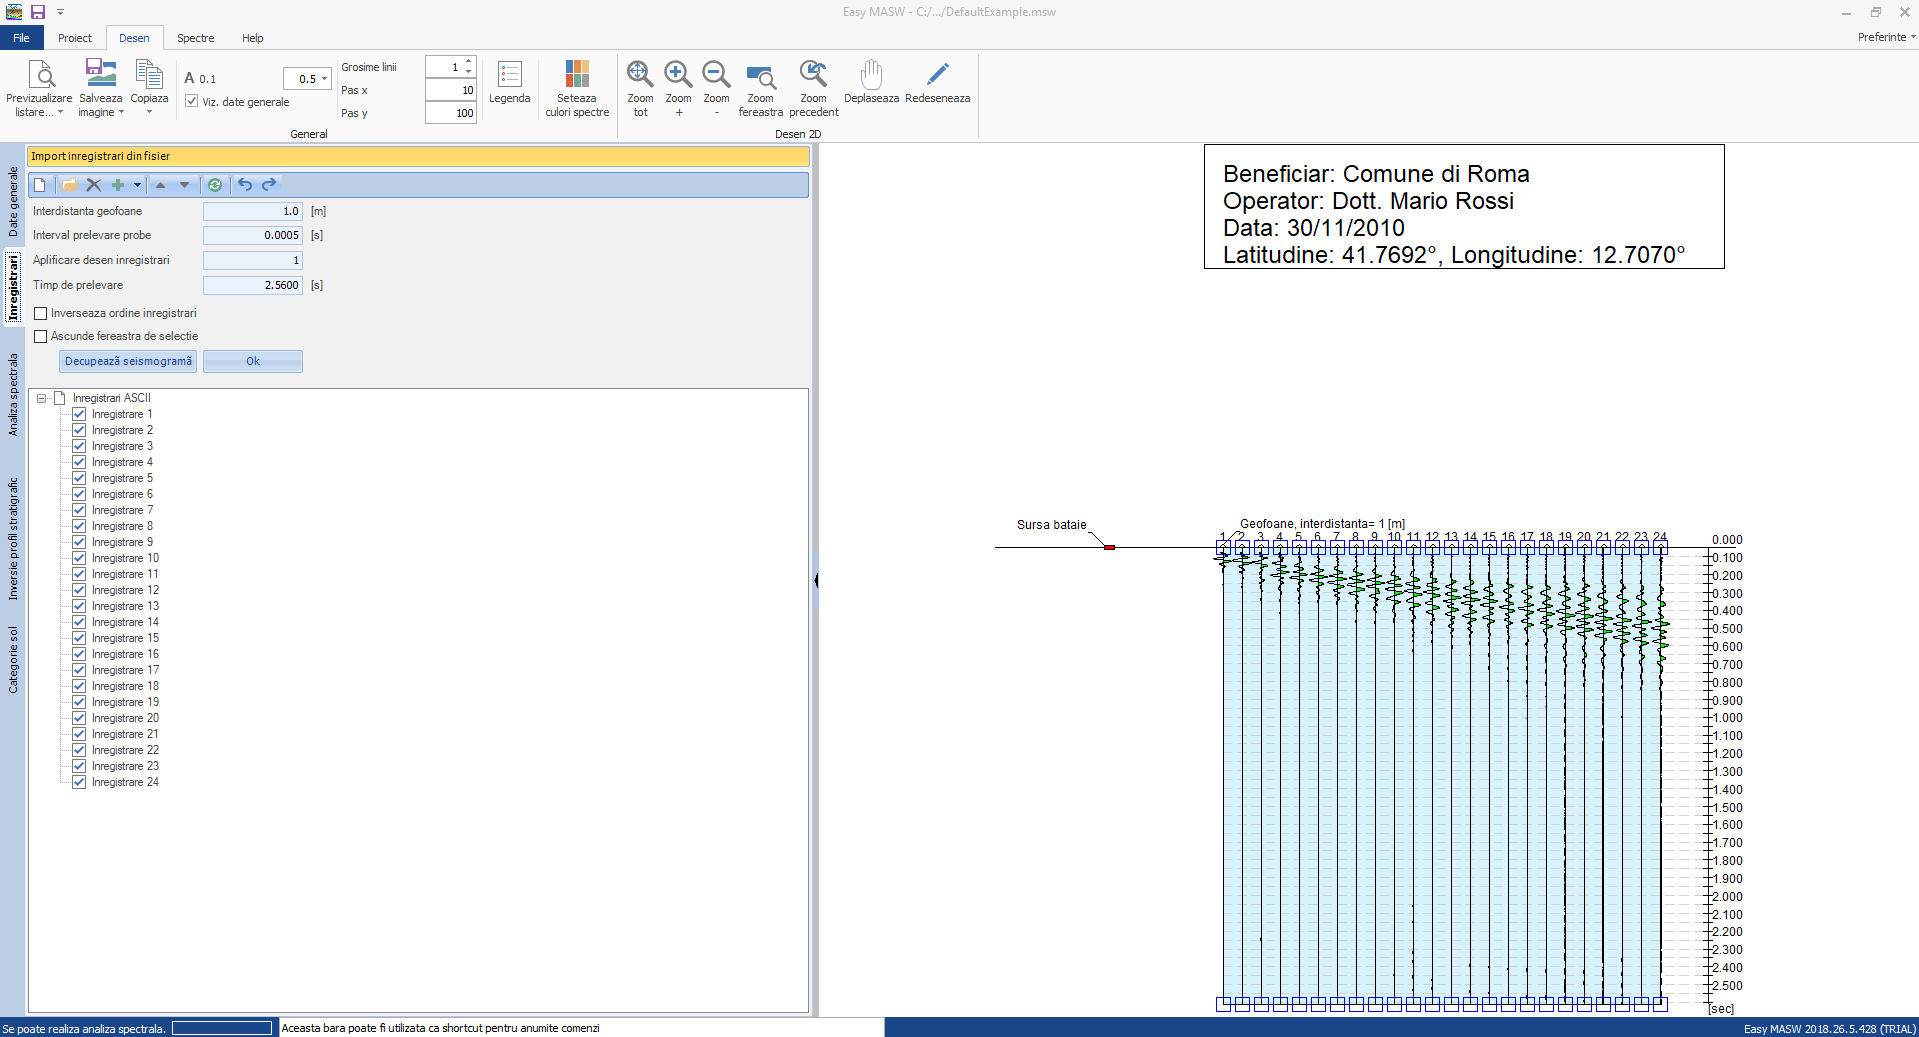Screen dimensions: 1919x1037
Task: Click the delete X icon in import toolbar
Action: pyautogui.click(x=94, y=185)
